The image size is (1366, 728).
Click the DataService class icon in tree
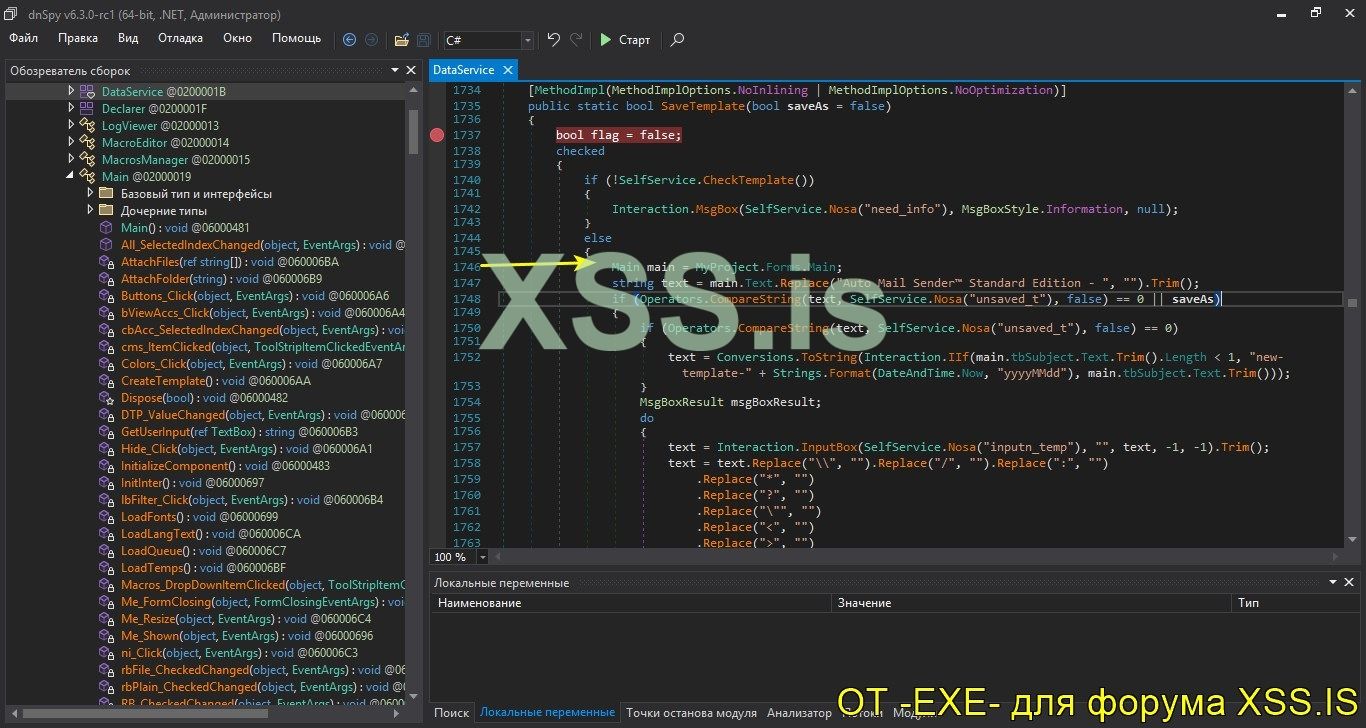tap(87, 91)
